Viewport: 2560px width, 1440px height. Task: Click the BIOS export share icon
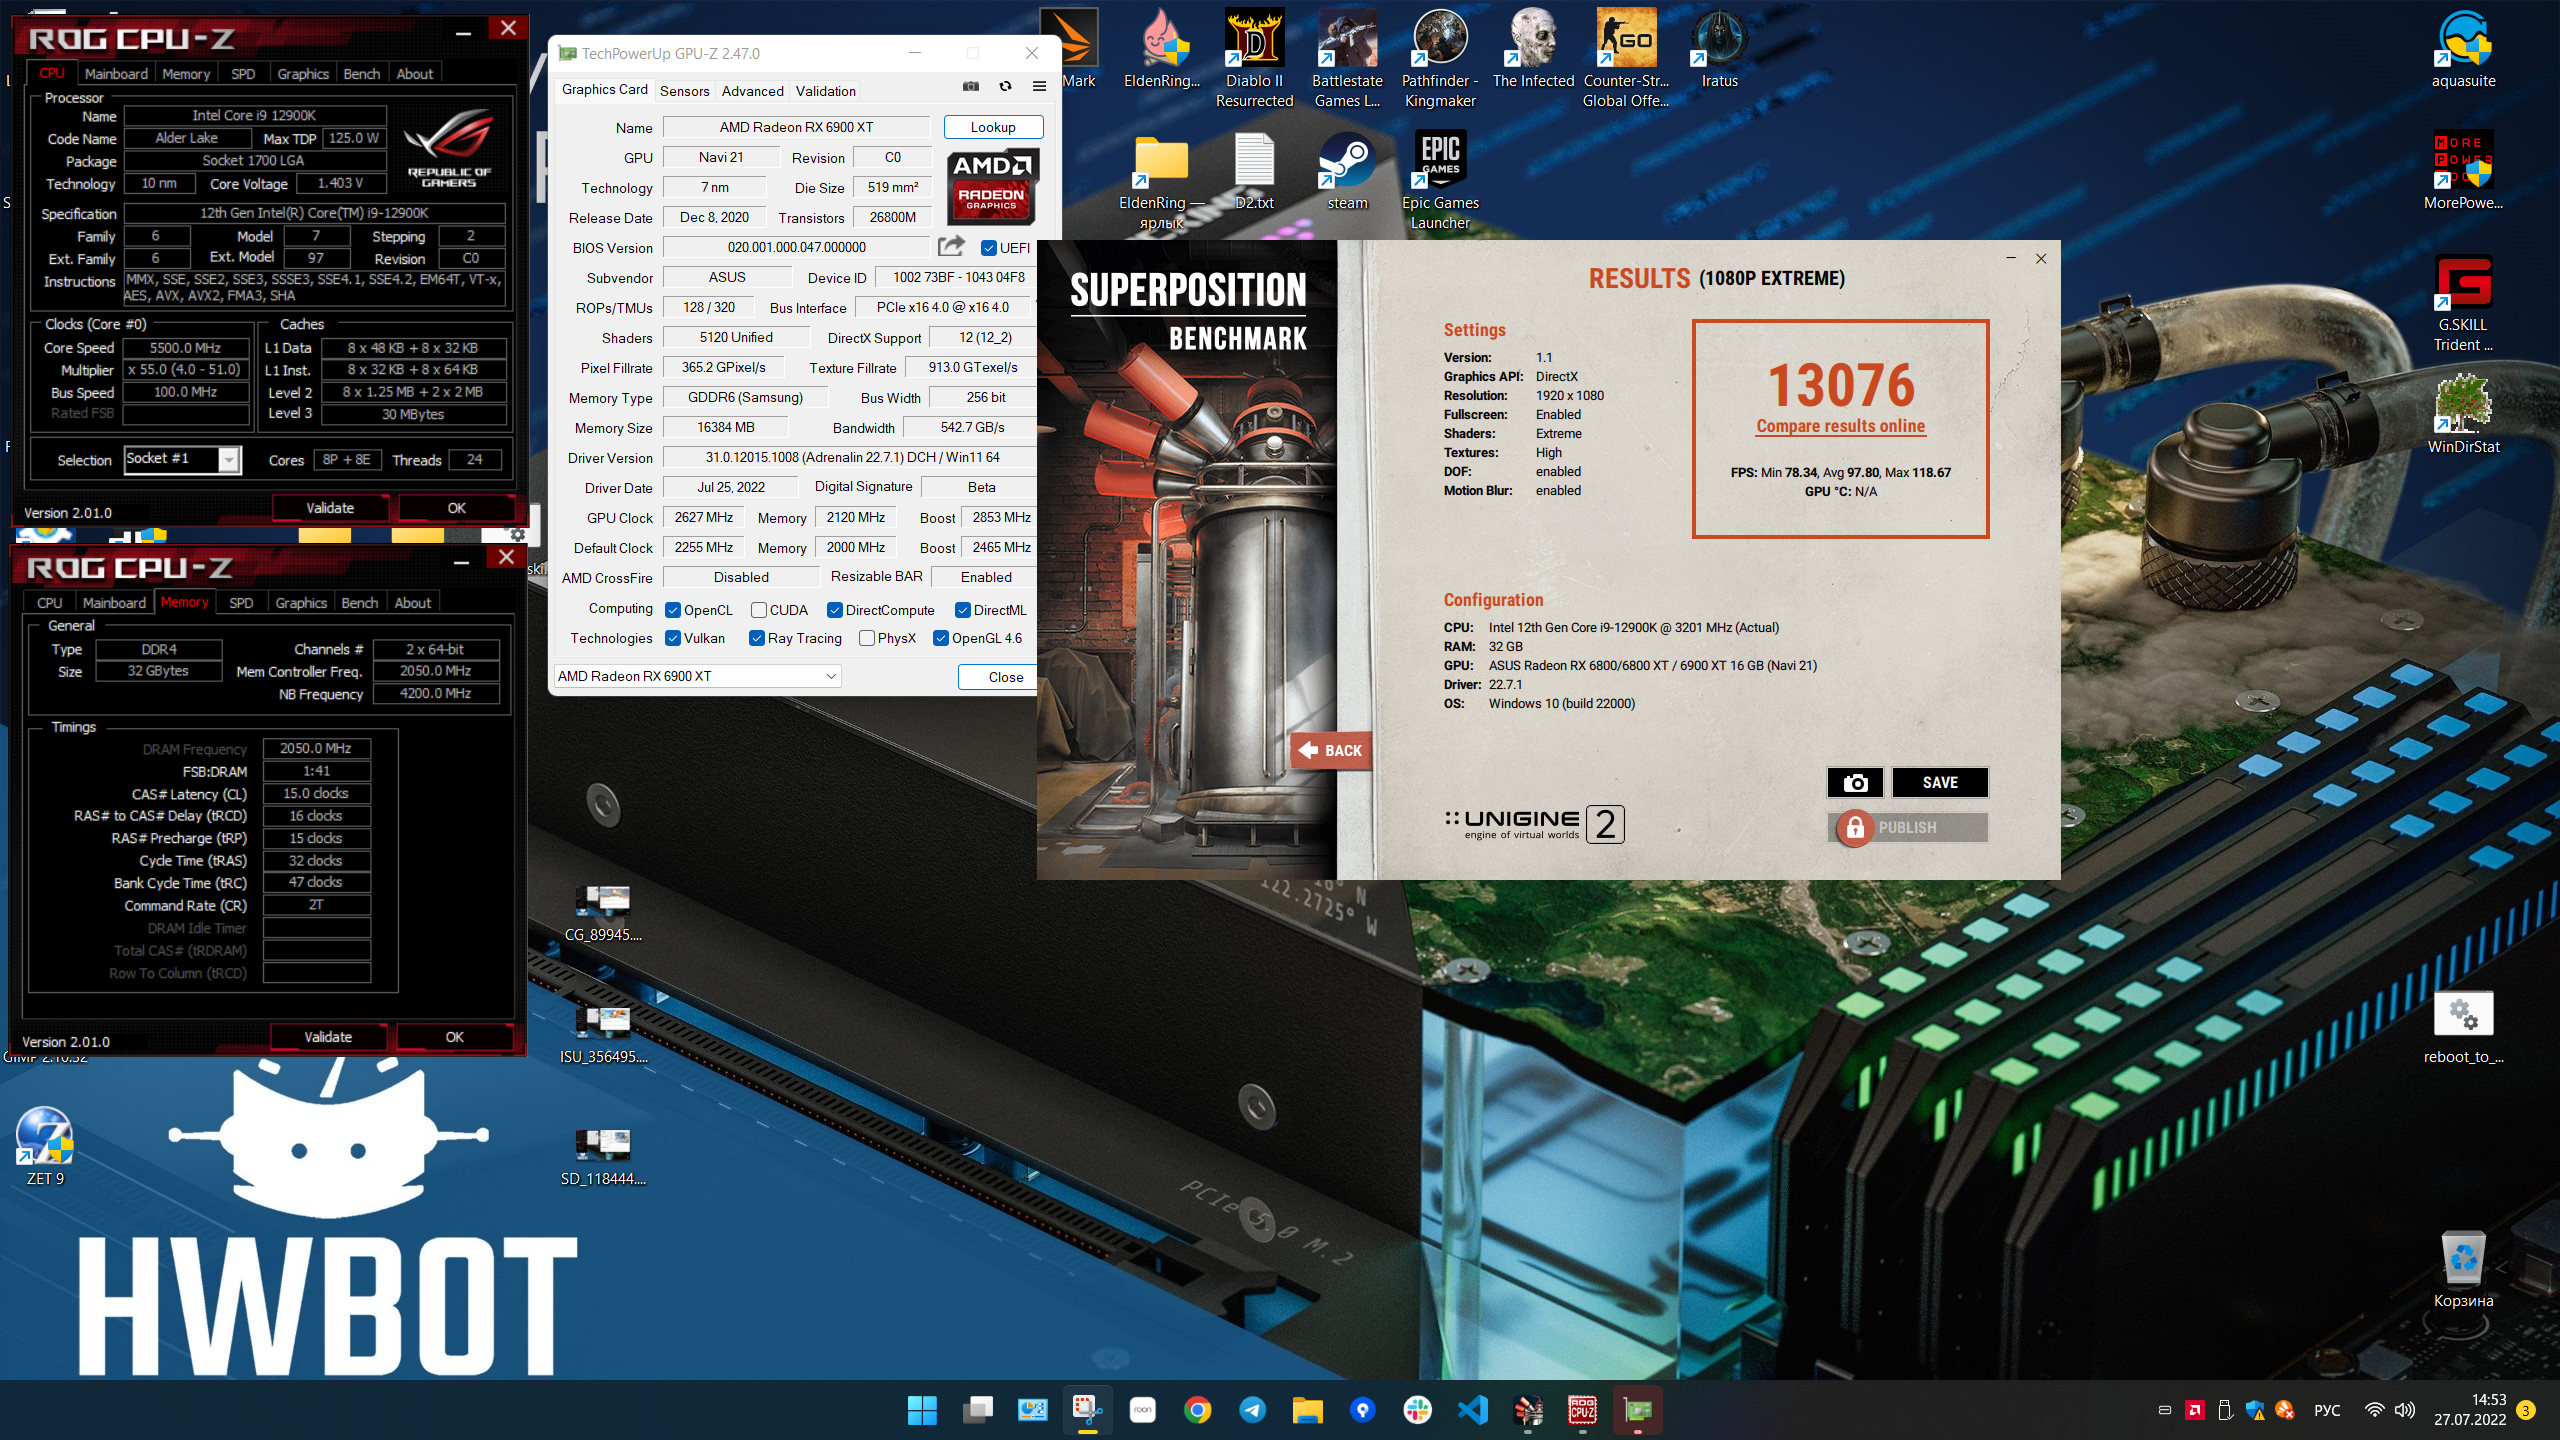tap(951, 246)
